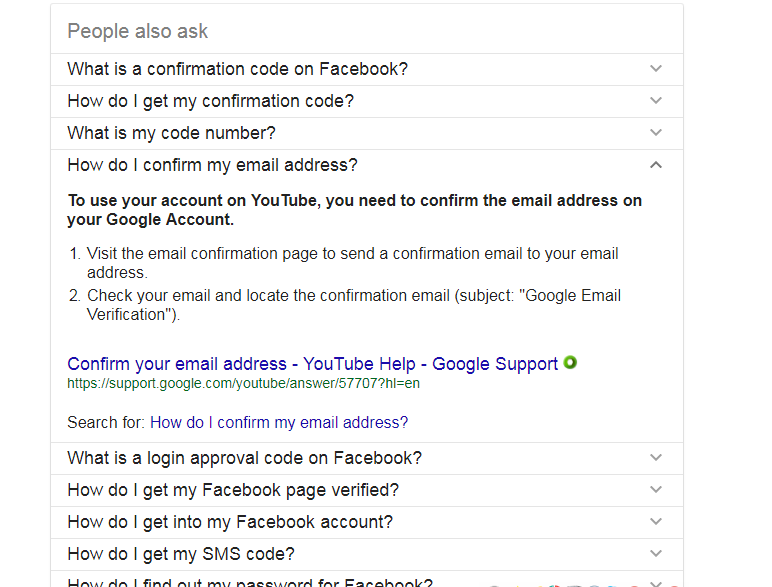
Task: Click the support.google.com/youtube/answer URL
Action: [244, 384]
